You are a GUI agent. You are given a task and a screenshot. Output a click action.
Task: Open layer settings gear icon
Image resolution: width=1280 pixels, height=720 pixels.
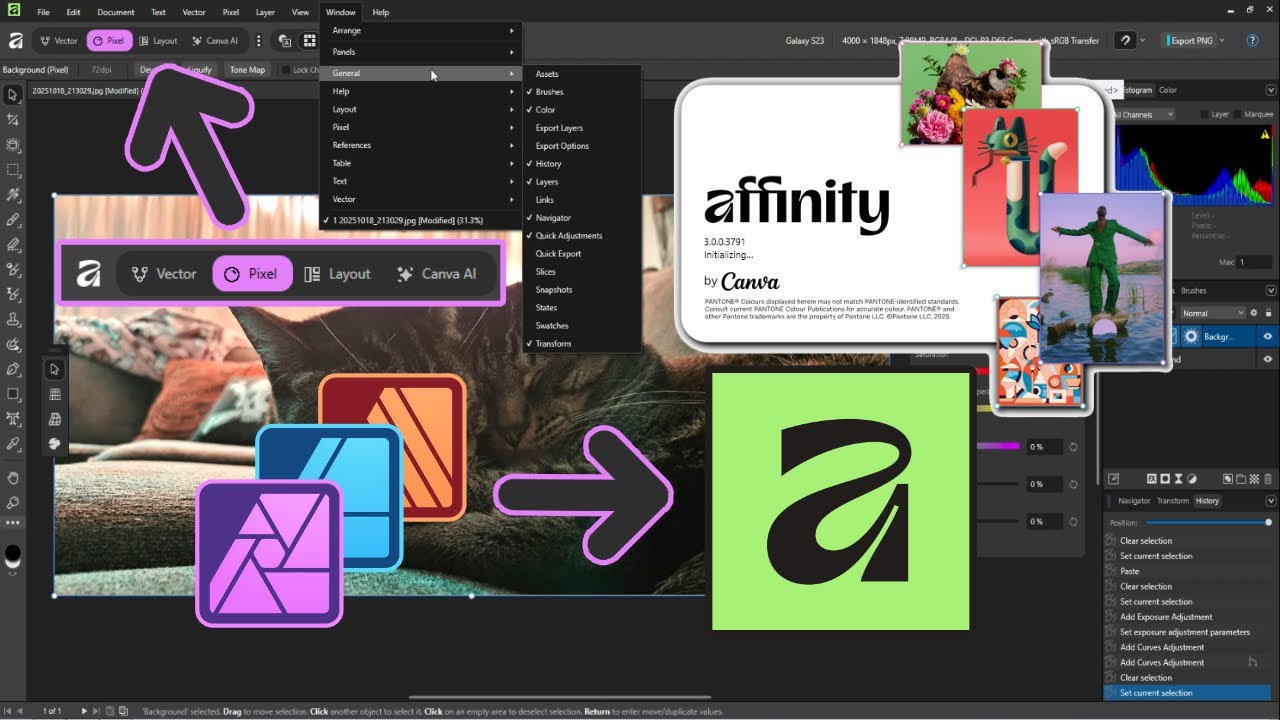pos(1254,313)
